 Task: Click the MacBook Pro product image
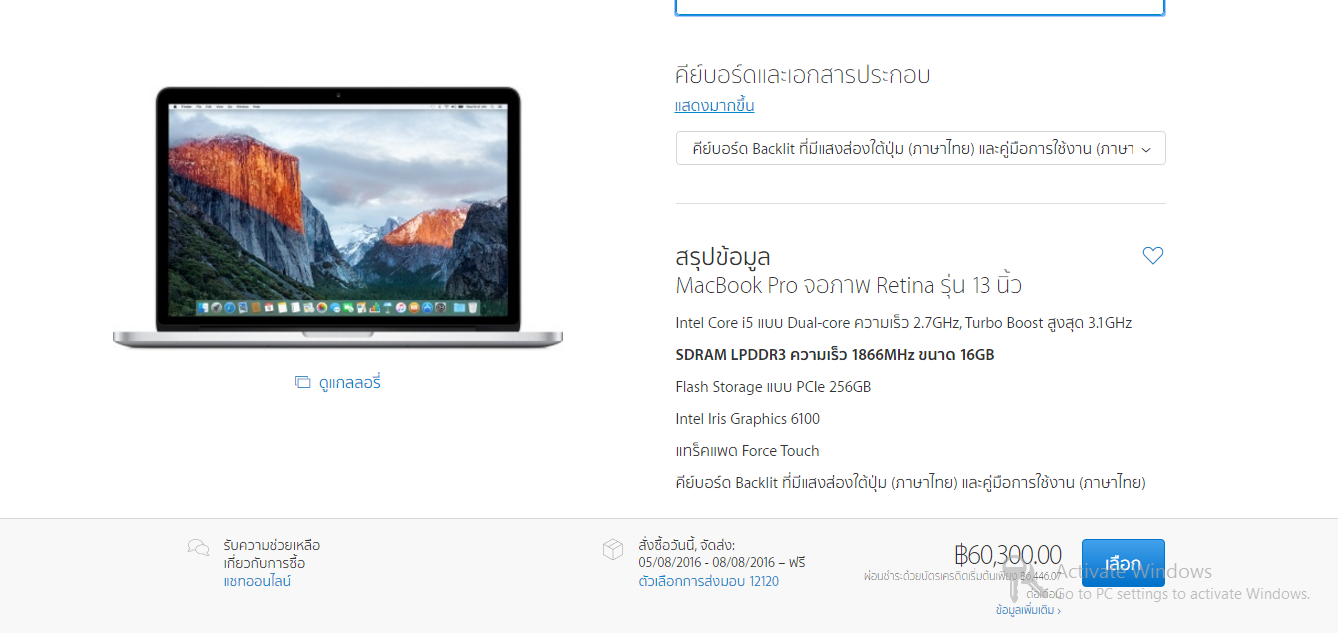tap(338, 217)
